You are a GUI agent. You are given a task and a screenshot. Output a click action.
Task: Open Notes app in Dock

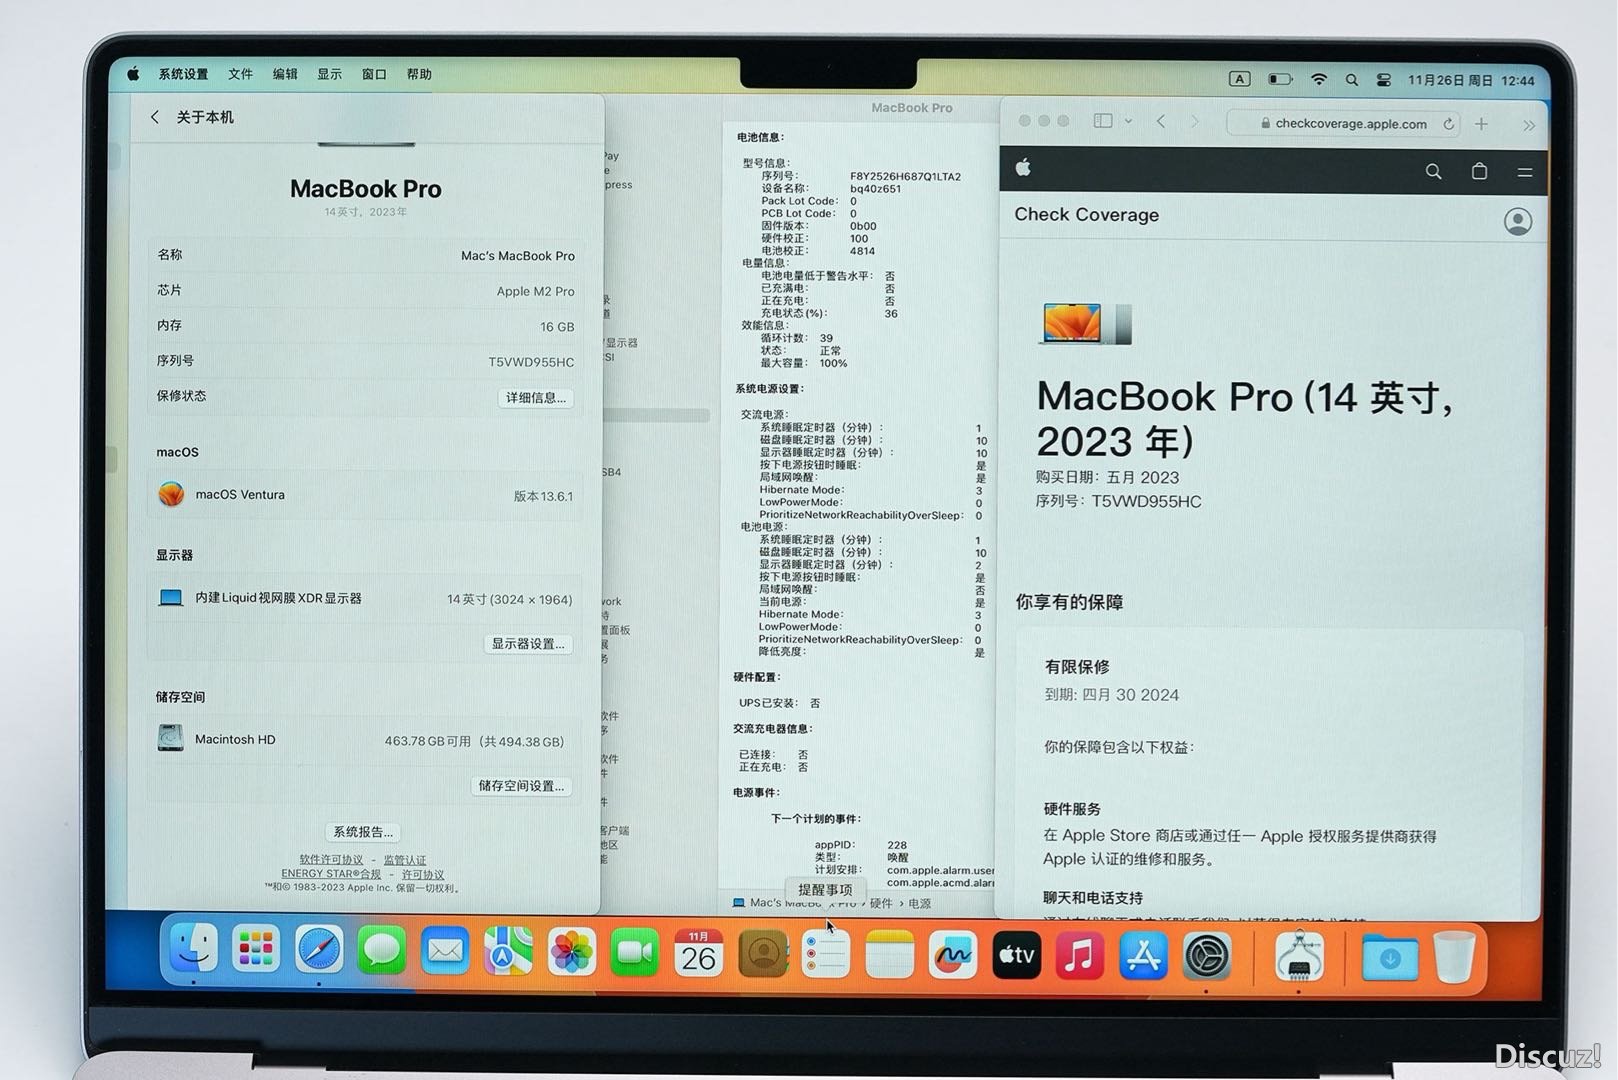coord(889,955)
